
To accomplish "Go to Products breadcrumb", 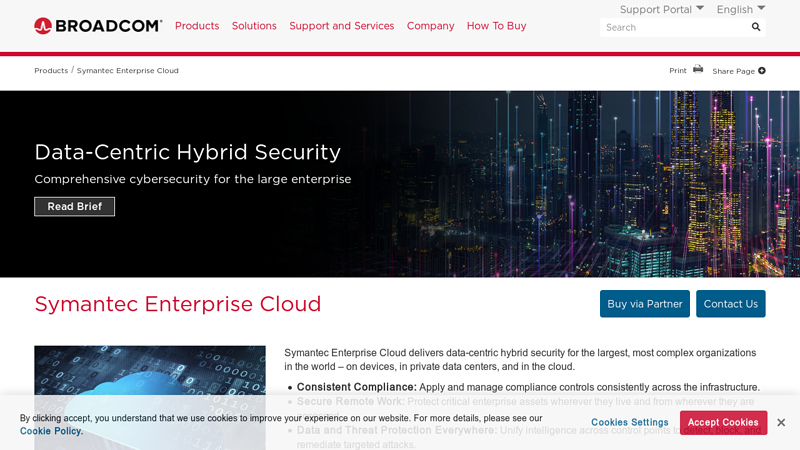I will click(51, 70).
